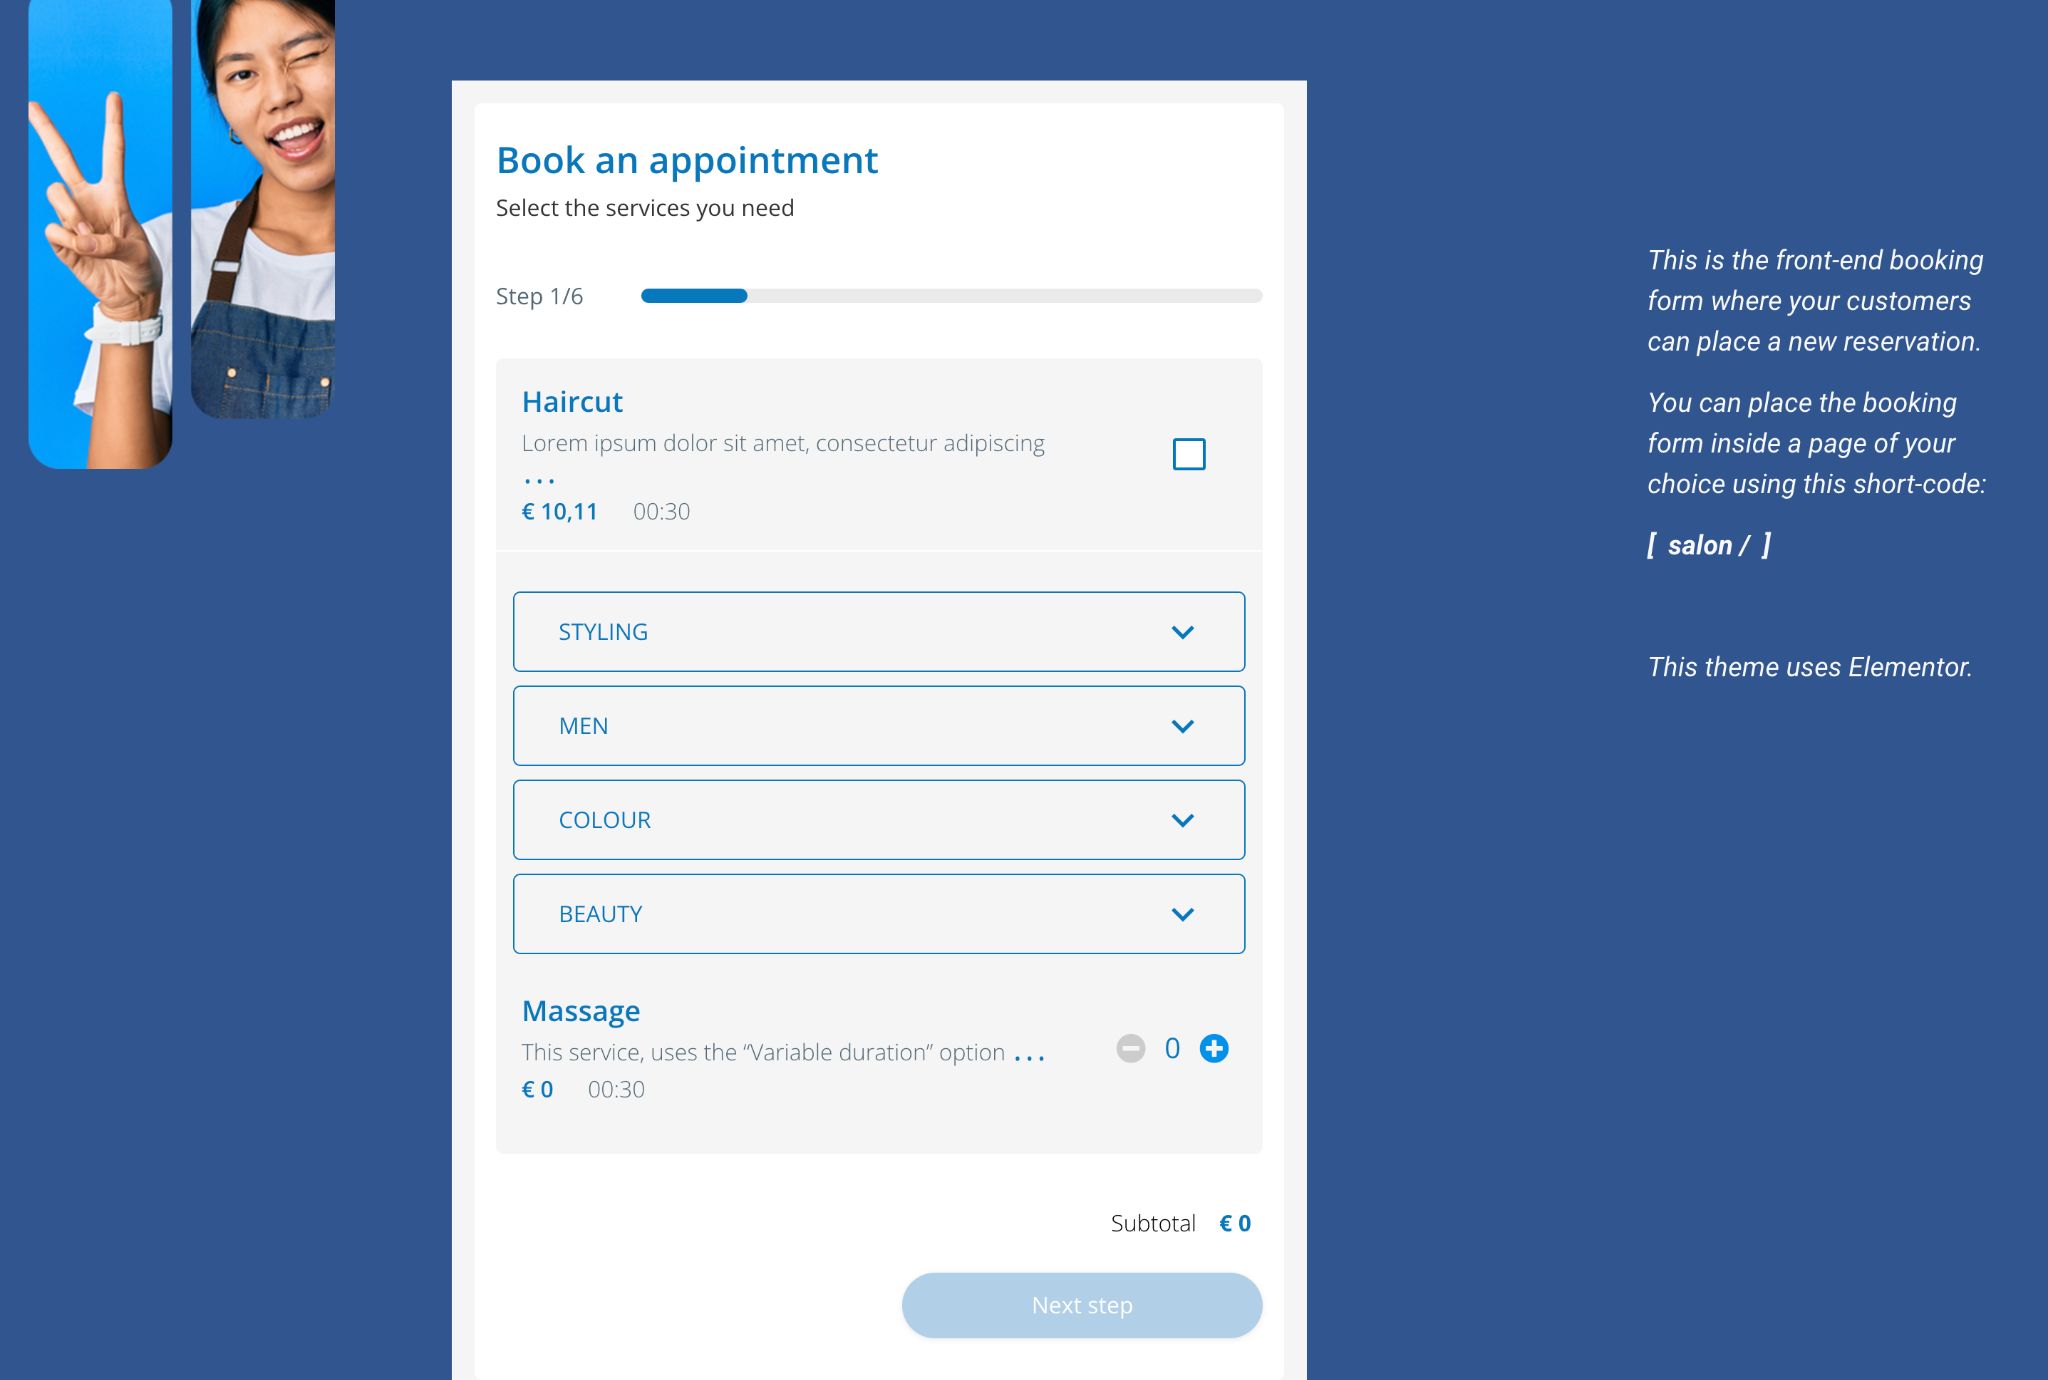Toggle the Haircut selection checkbox
This screenshot has width=2048, height=1380.
click(1186, 453)
